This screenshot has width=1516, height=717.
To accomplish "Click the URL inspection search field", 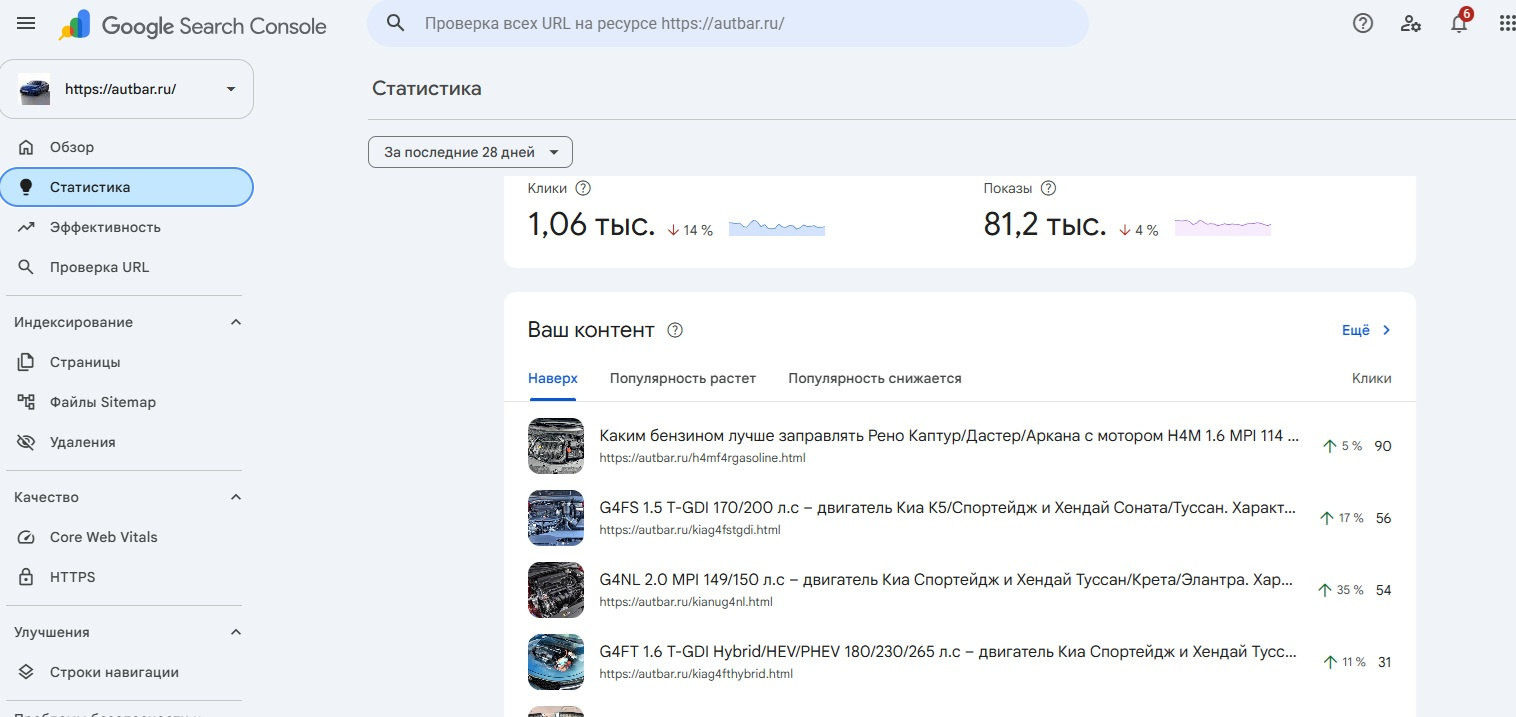I will tap(728, 23).
